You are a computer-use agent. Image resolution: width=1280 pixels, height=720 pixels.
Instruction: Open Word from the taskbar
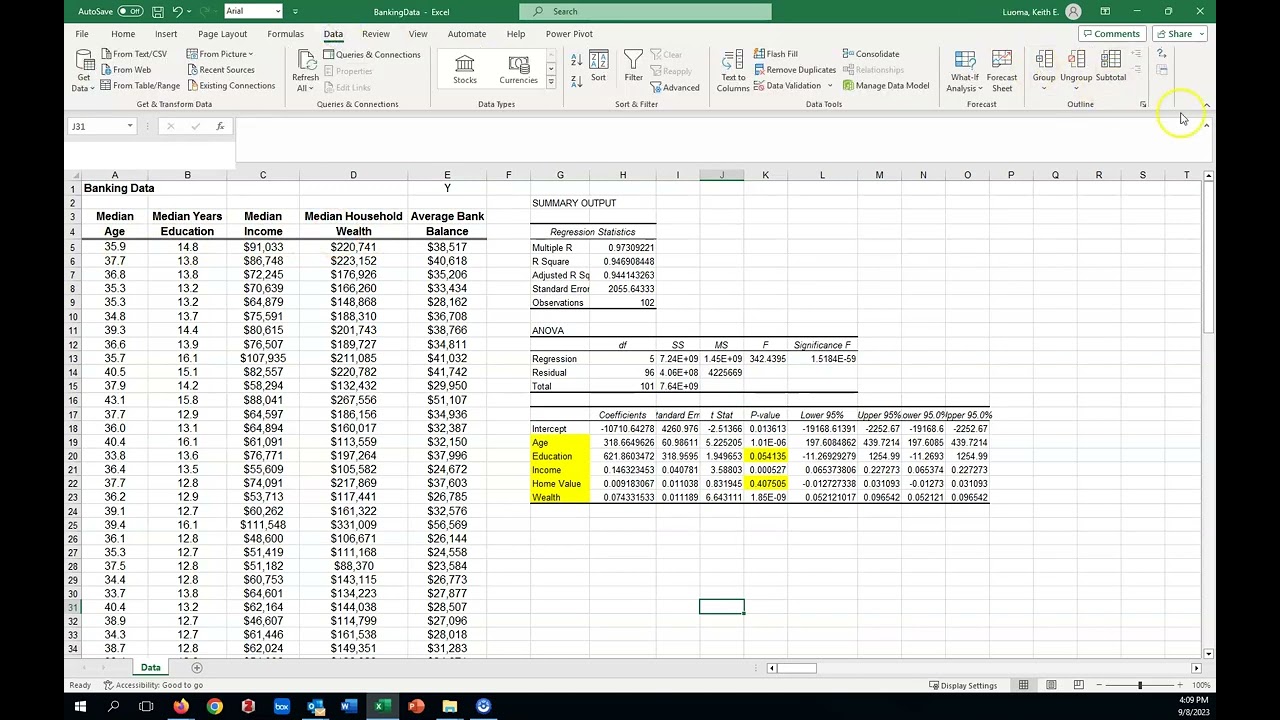348,706
